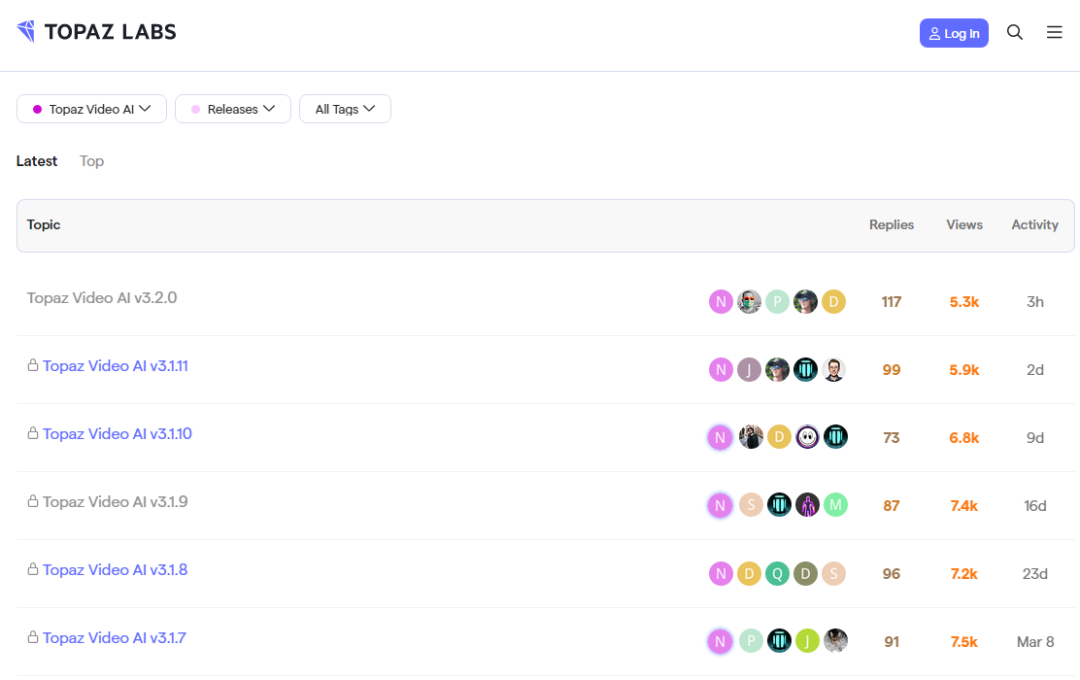Sort by Activity column header
The height and width of the screenshot is (680, 1080).
tap(1035, 225)
